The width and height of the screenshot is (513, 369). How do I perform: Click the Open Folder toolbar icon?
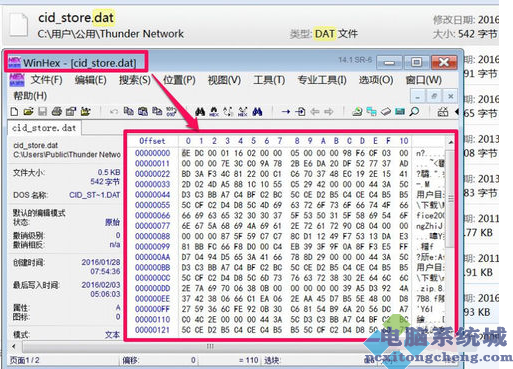(85, 112)
